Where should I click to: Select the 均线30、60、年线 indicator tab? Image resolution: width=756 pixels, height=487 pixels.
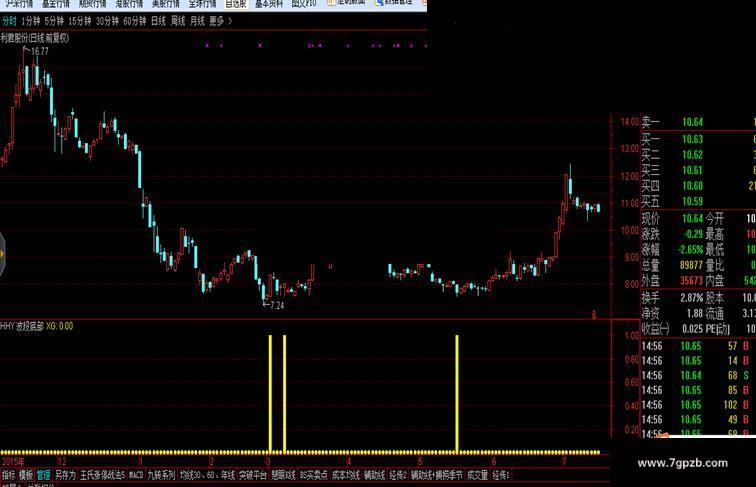tap(207, 475)
